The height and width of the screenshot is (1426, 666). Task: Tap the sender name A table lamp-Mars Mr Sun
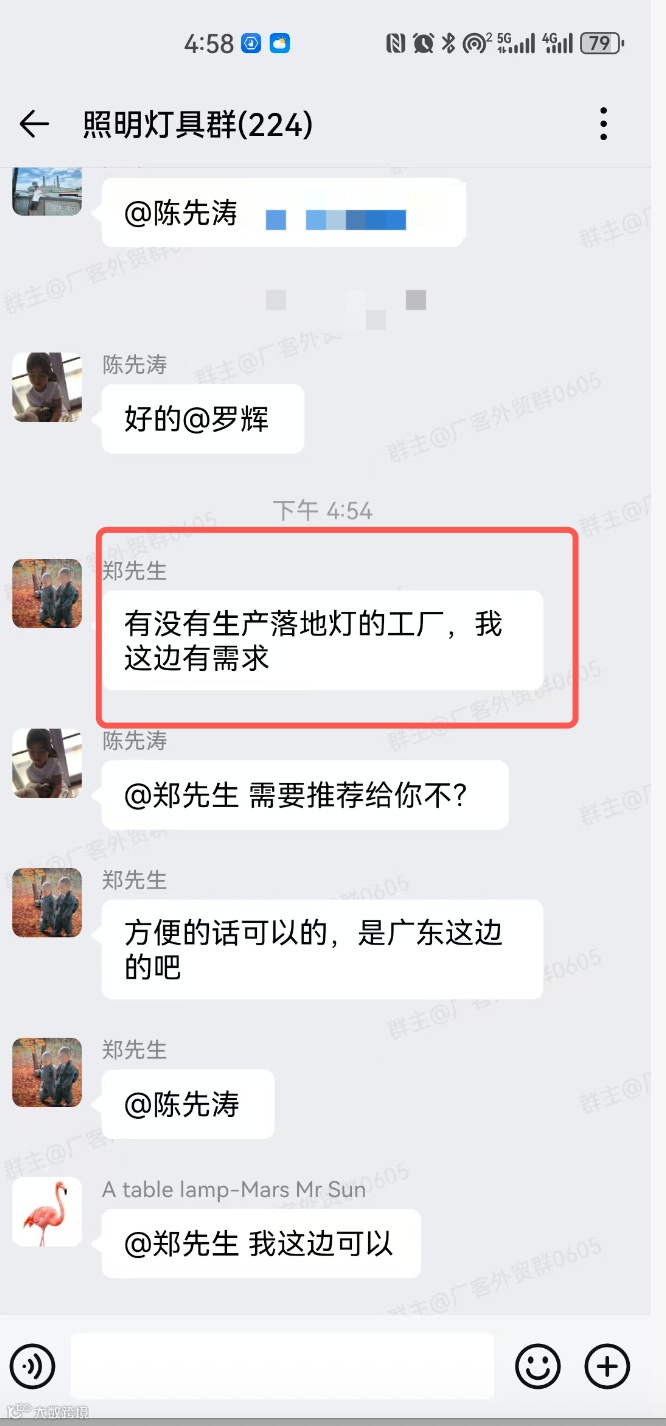[x=234, y=1190]
